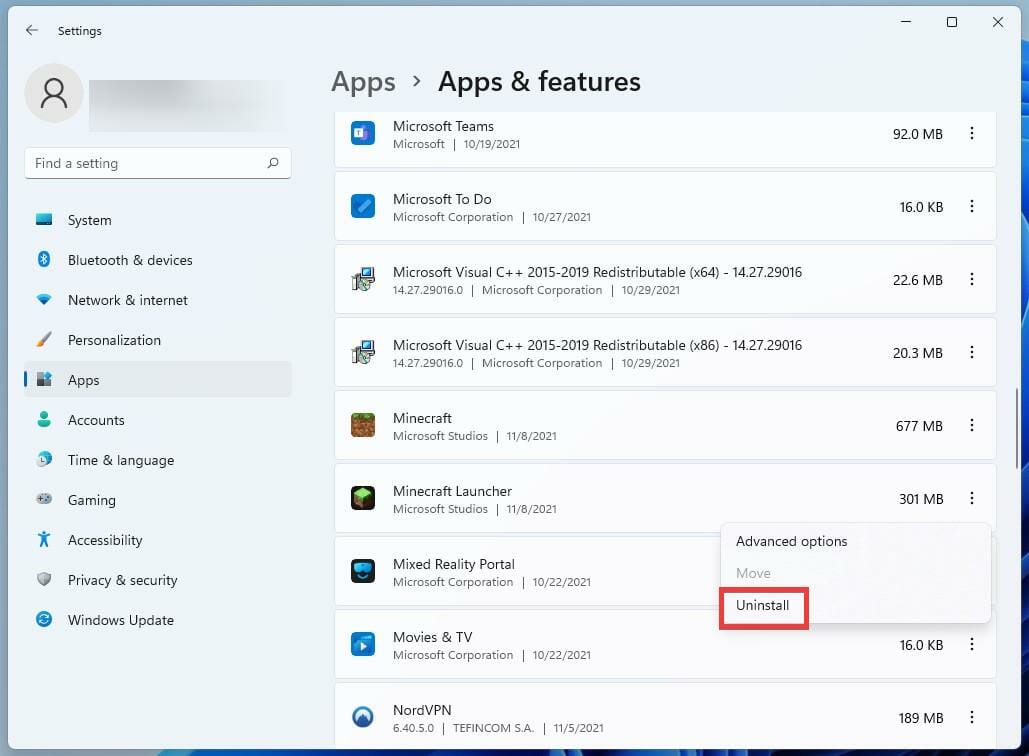Click the Visual C++ x86 installer icon

coord(363,352)
